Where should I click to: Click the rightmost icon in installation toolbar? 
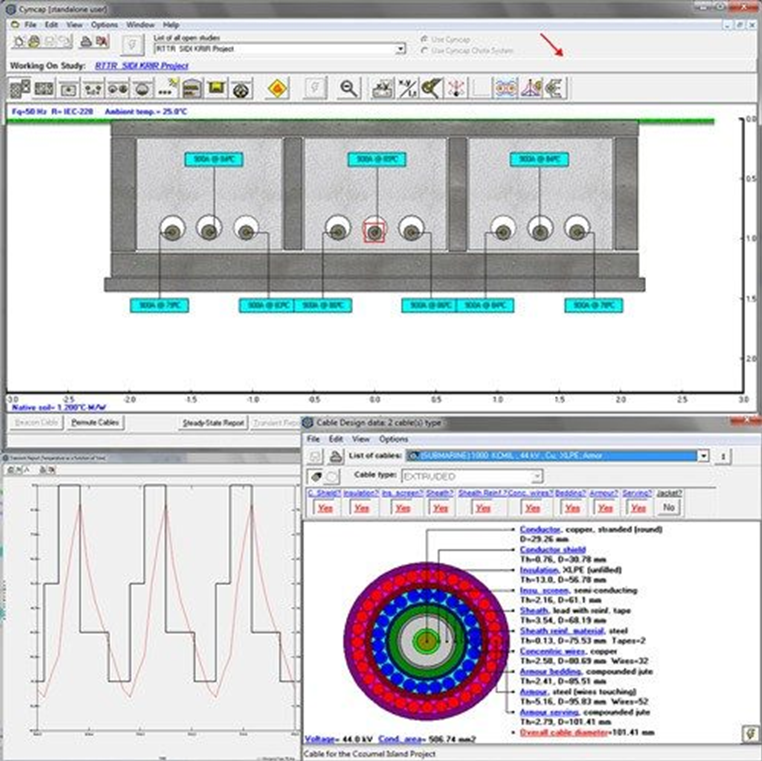pyautogui.click(x=555, y=89)
